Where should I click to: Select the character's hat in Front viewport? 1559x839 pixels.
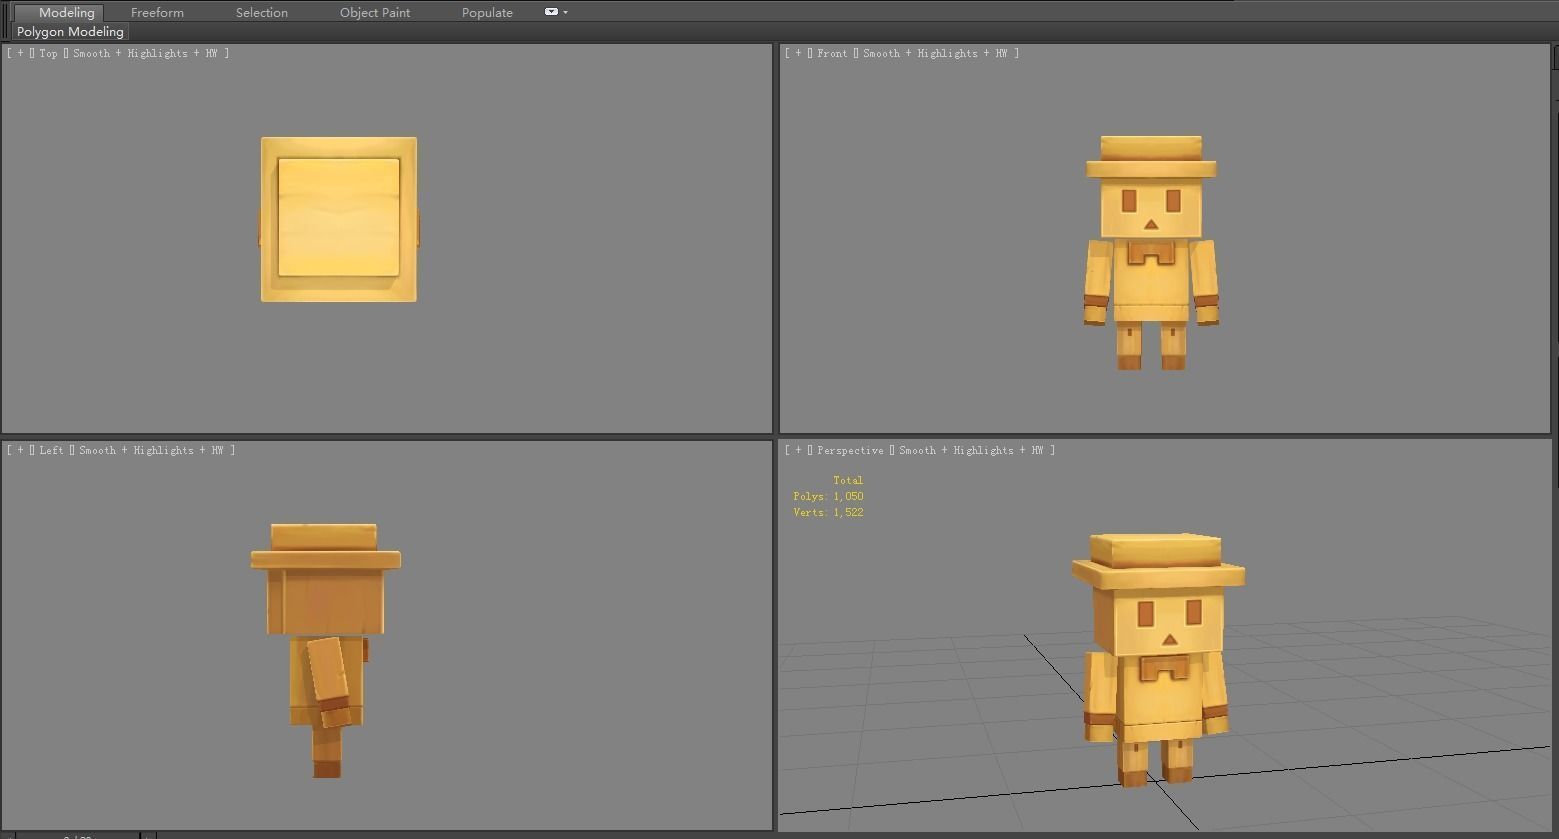1151,157
